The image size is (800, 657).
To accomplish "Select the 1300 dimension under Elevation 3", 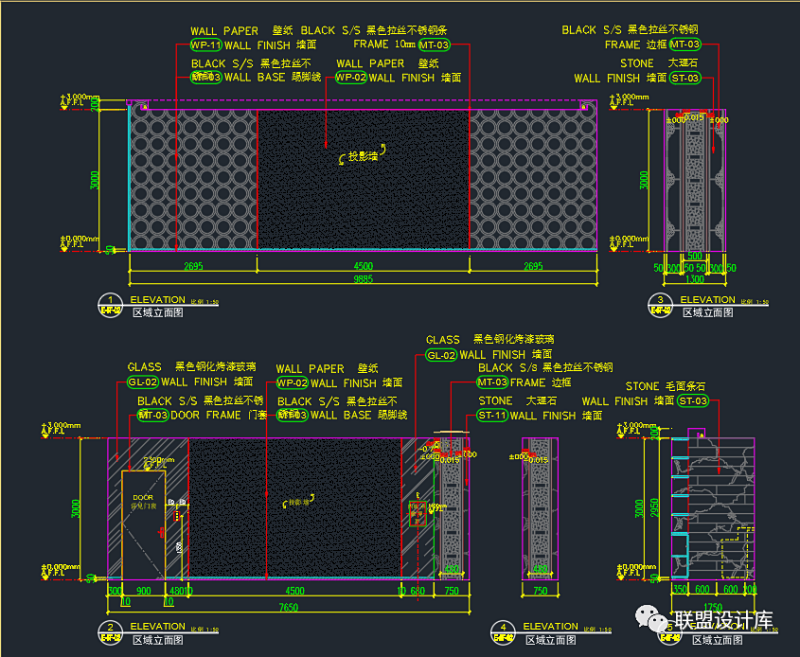I will (694, 280).
